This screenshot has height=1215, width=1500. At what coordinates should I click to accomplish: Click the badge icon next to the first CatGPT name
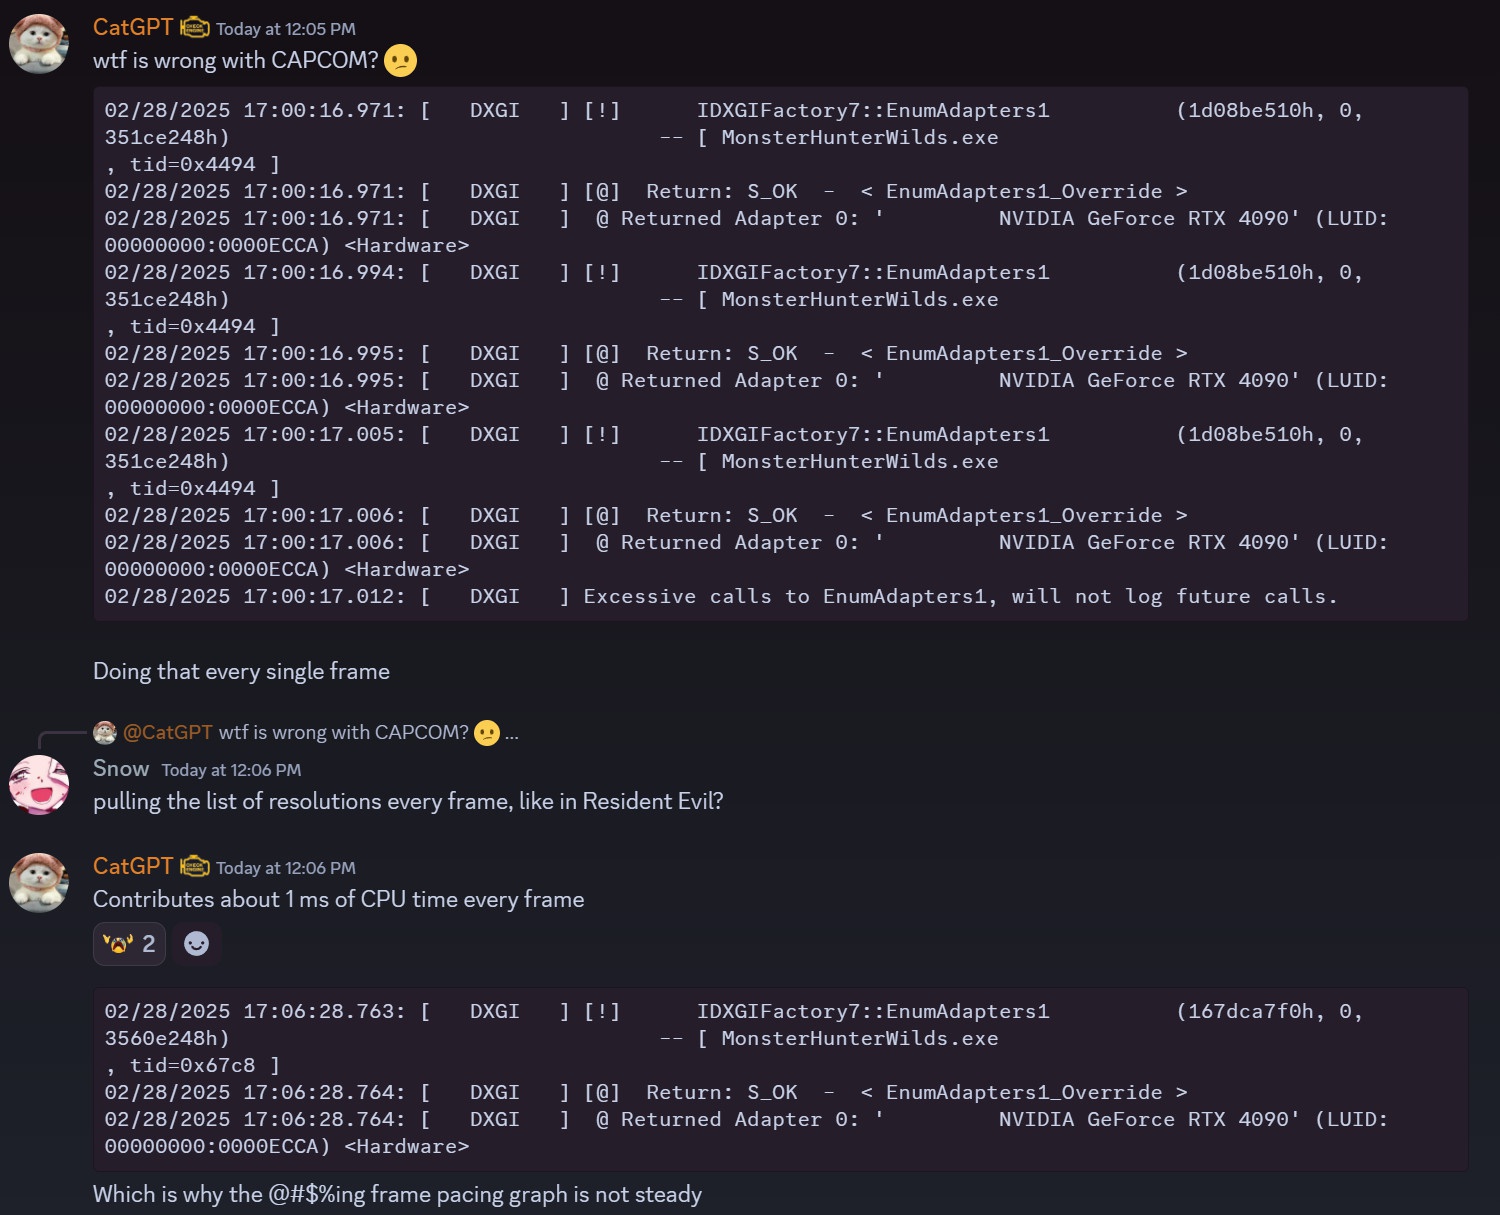(x=195, y=28)
